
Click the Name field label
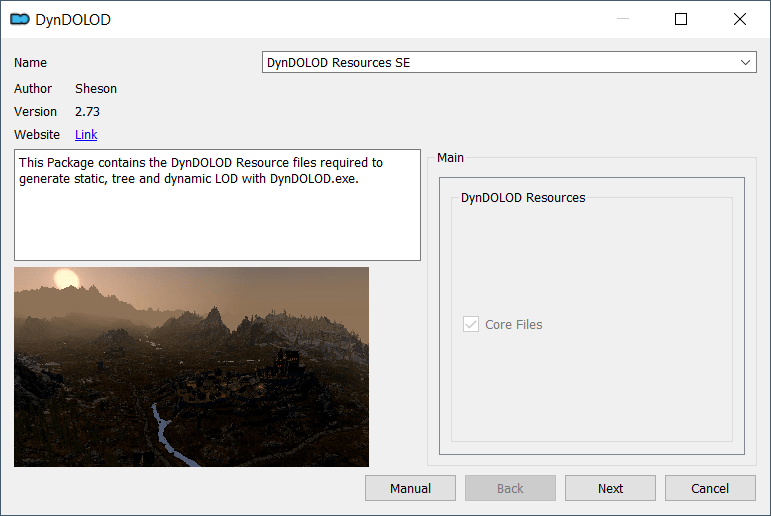(30, 62)
